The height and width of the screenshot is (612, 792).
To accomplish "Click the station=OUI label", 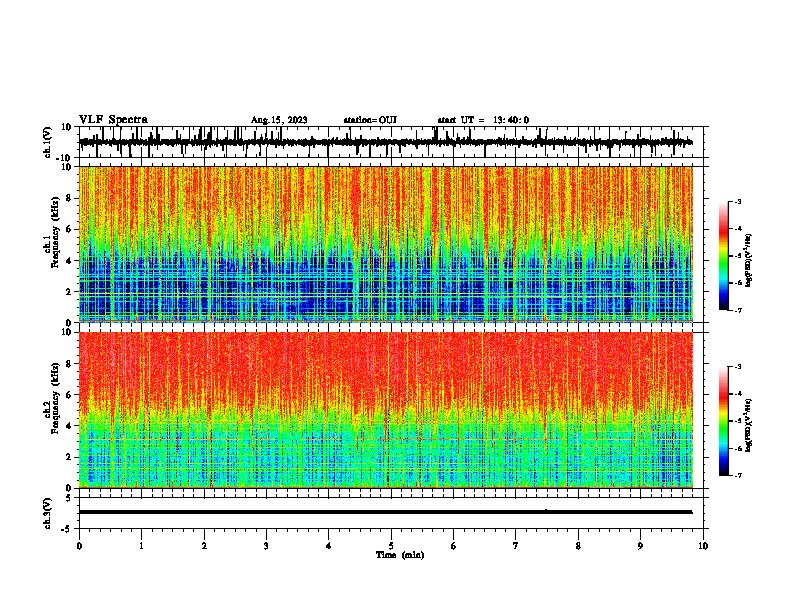I will point(370,120).
